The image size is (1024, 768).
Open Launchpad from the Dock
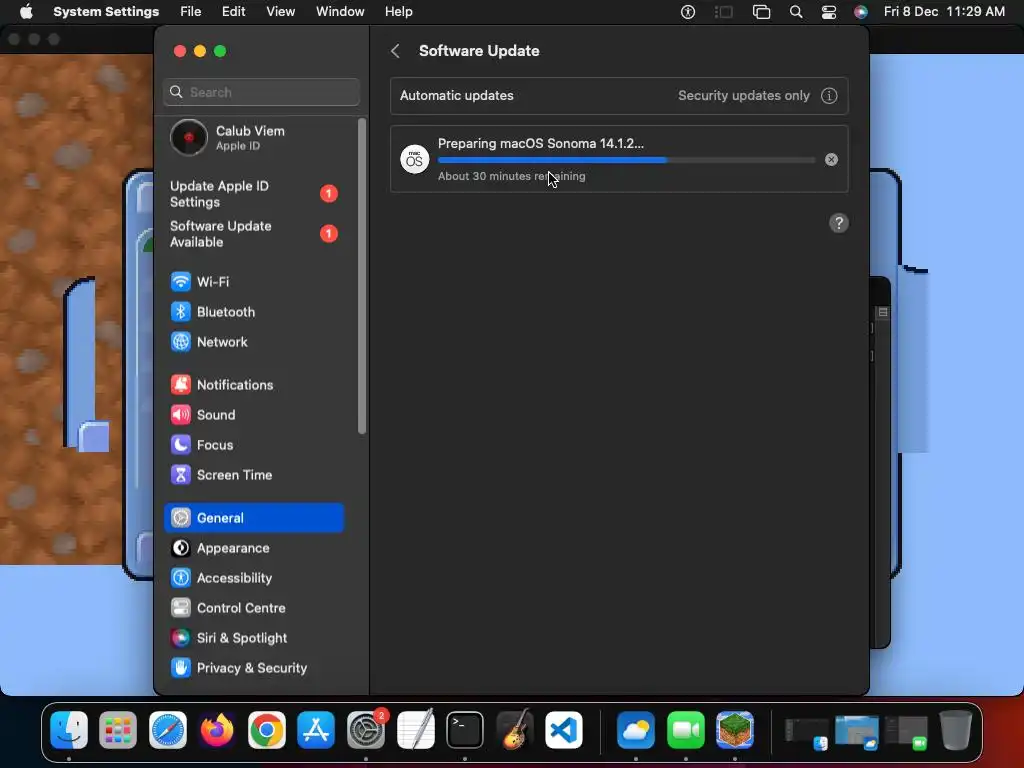pos(118,730)
